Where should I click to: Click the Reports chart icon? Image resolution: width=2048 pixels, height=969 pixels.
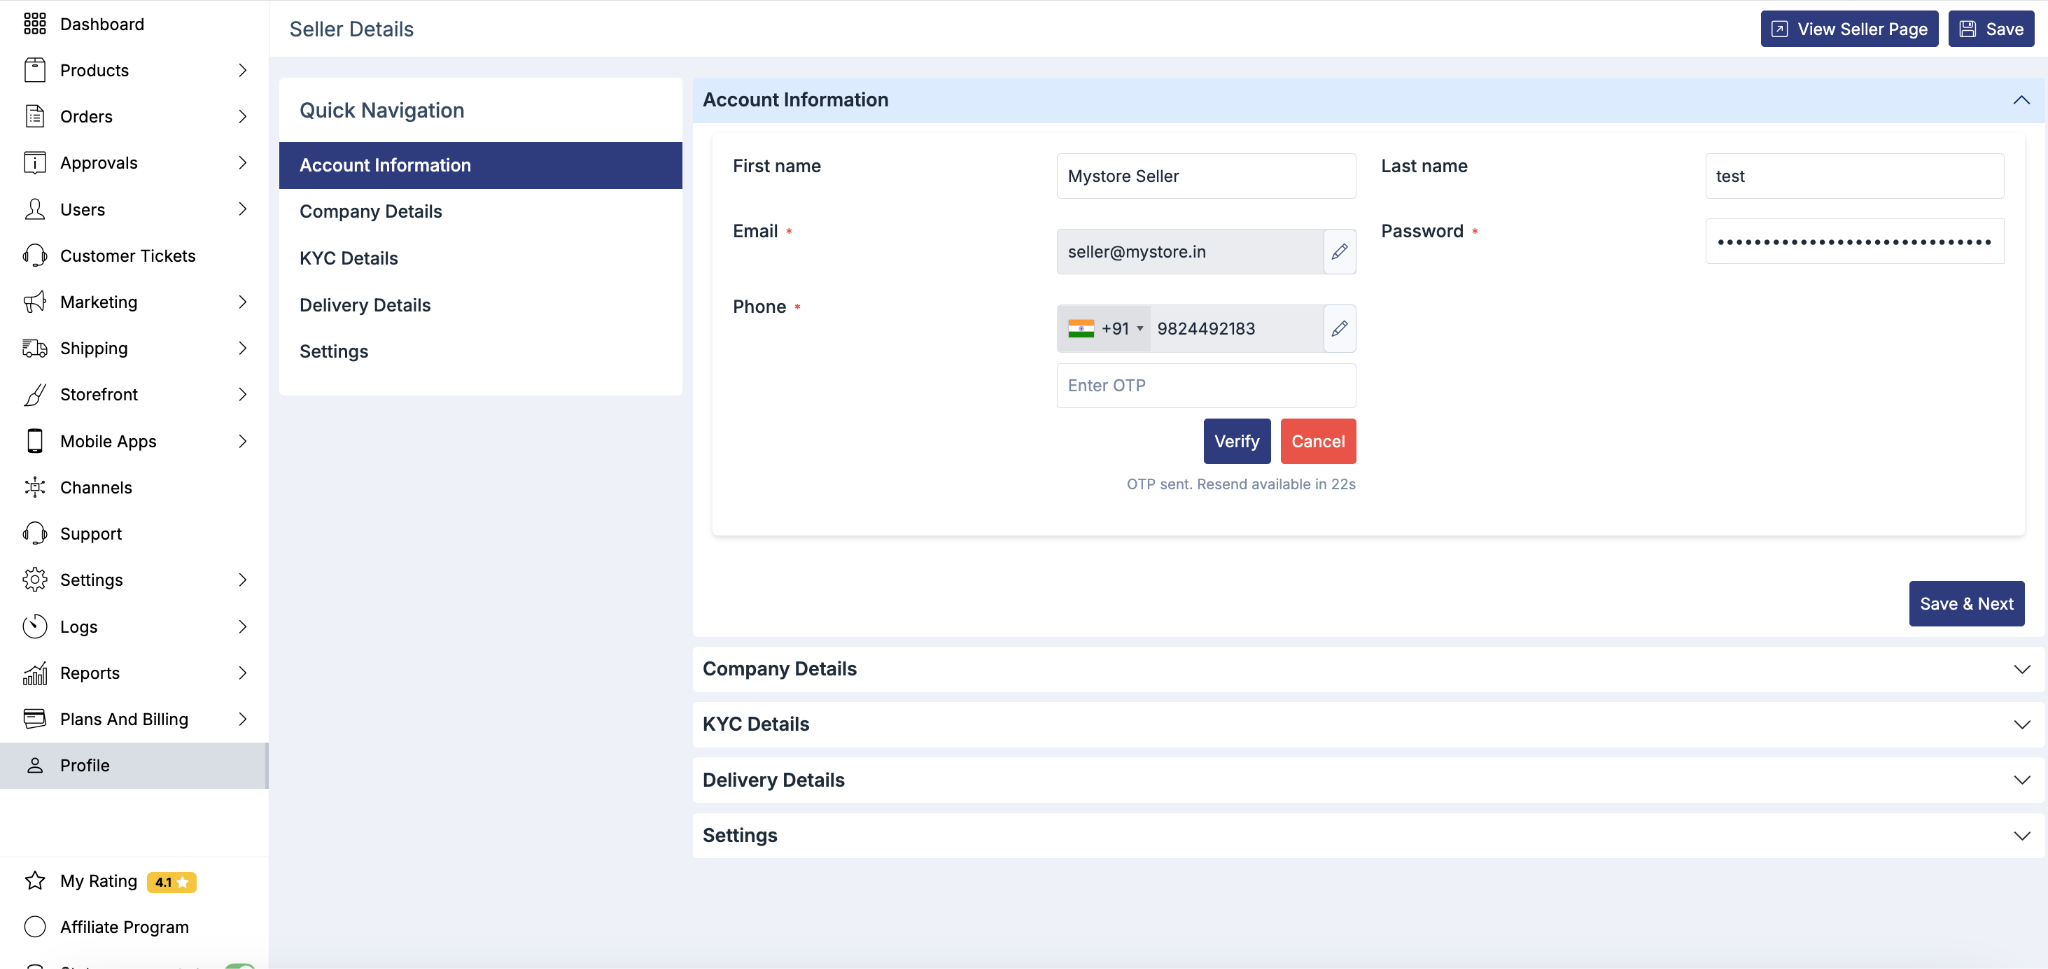point(35,673)
